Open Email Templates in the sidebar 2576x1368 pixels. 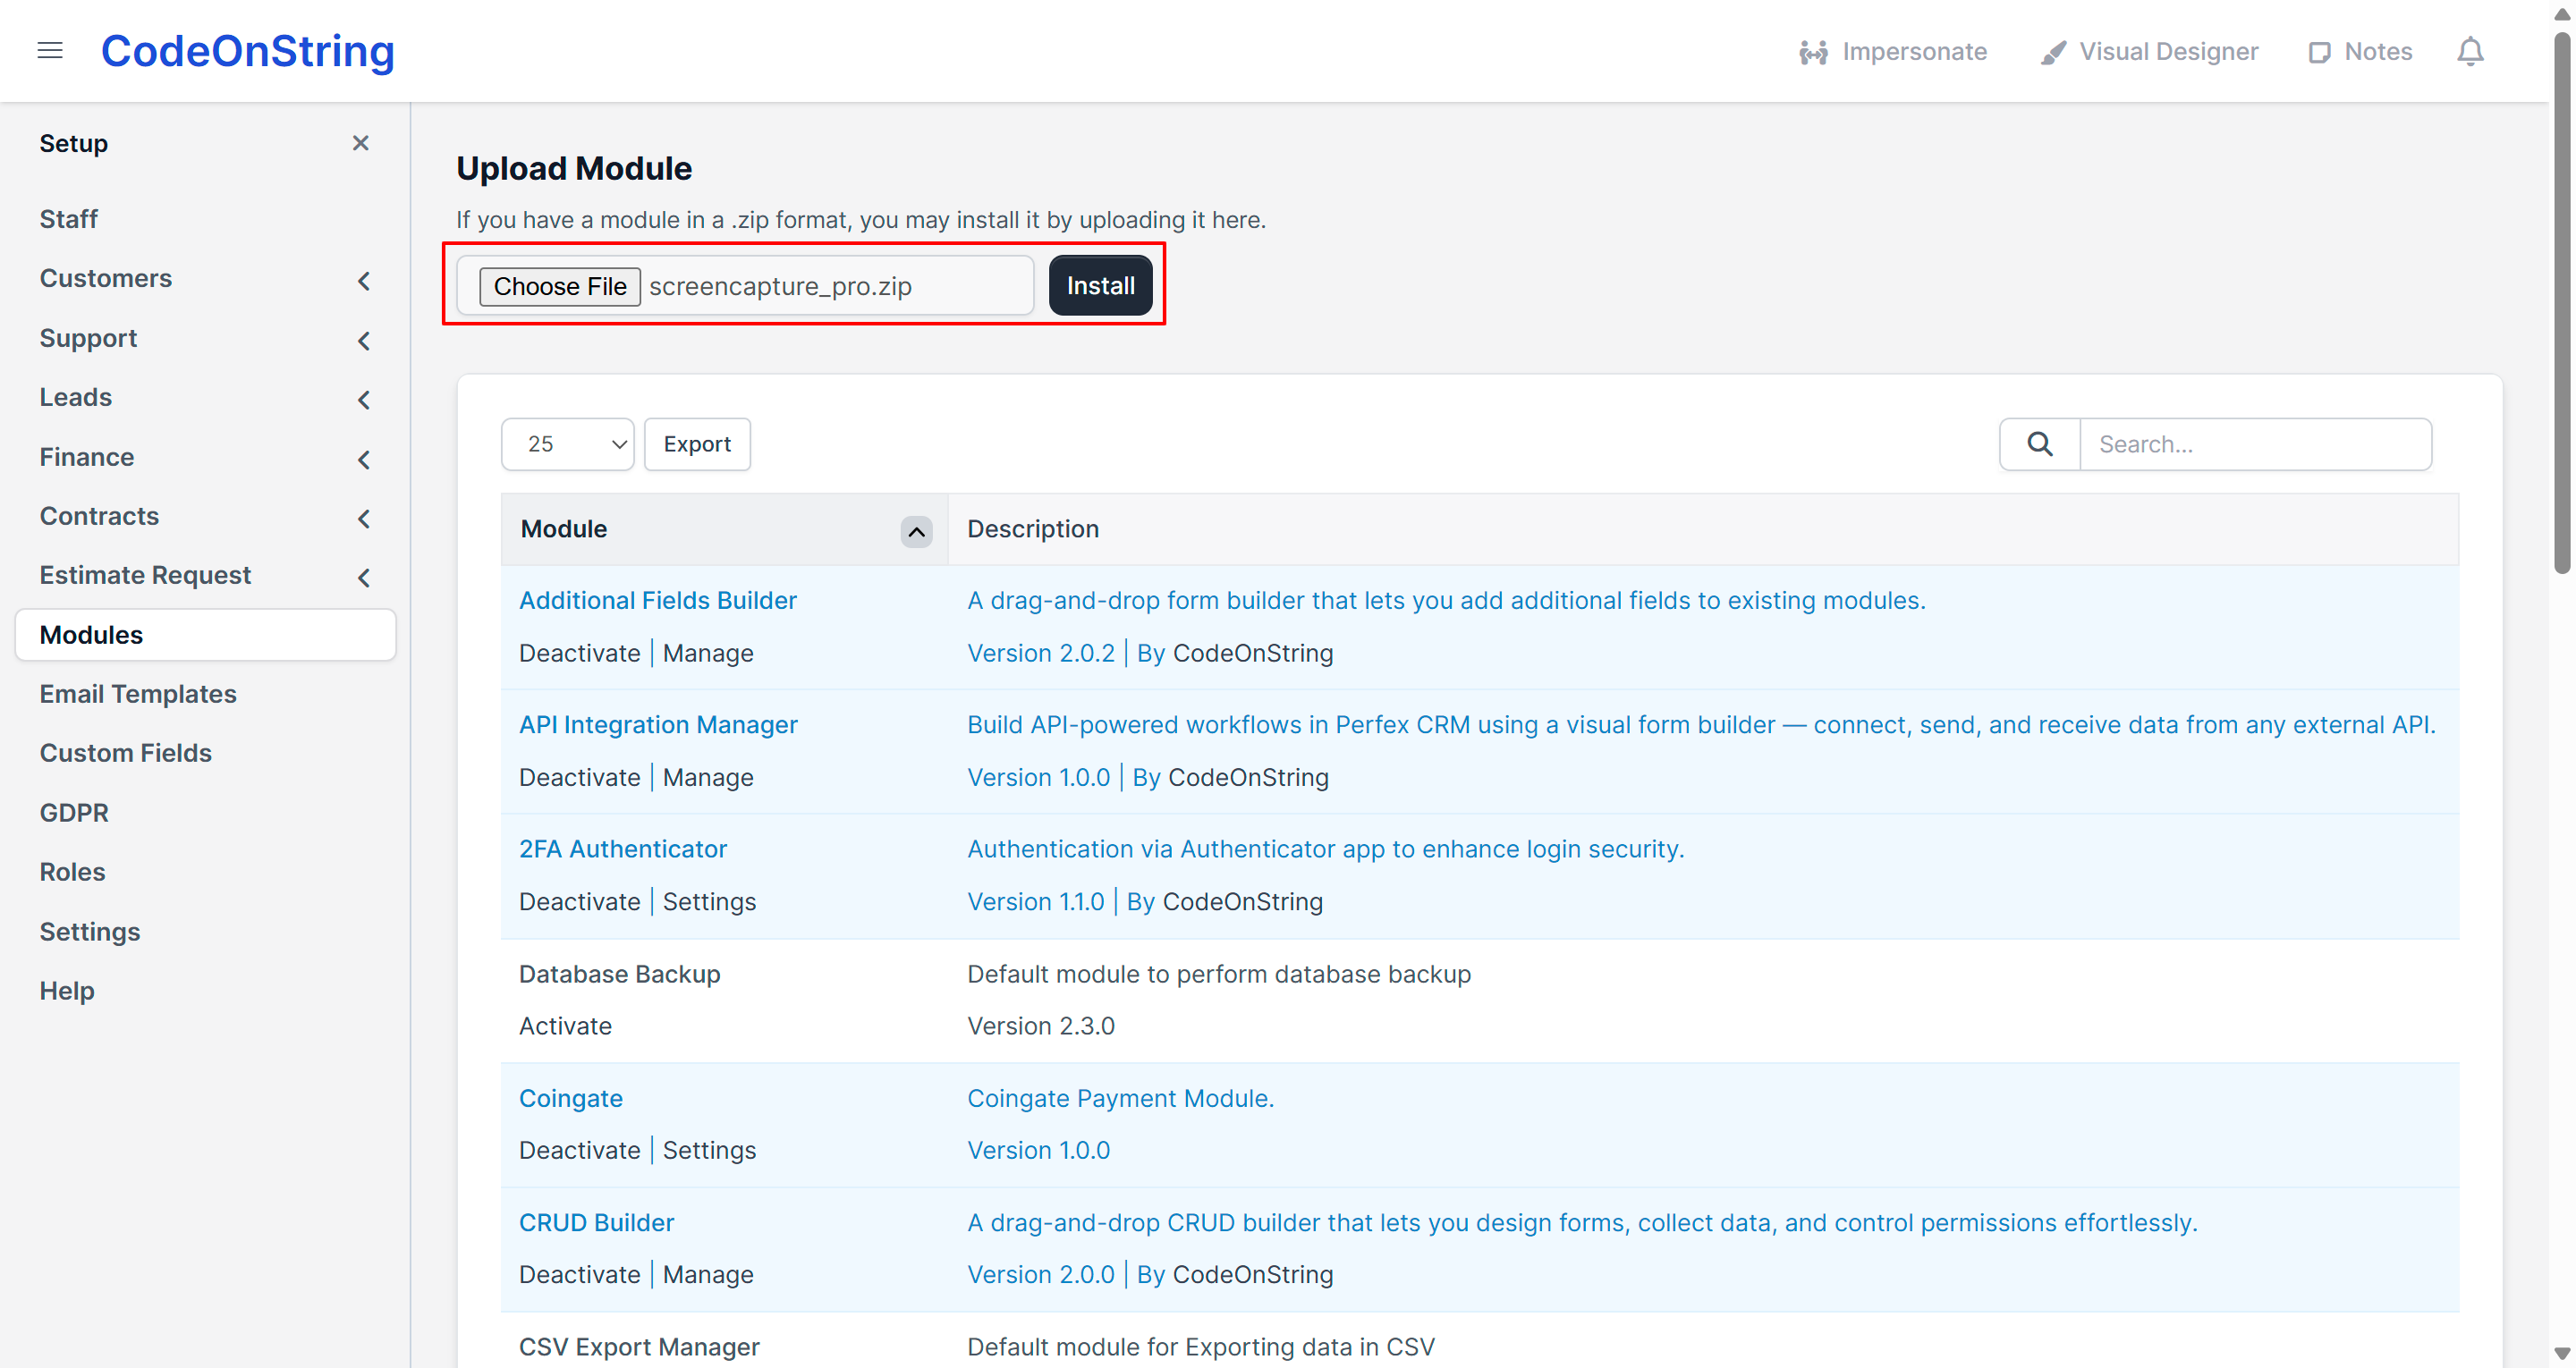pyautogui.click(x=138, y=694)
